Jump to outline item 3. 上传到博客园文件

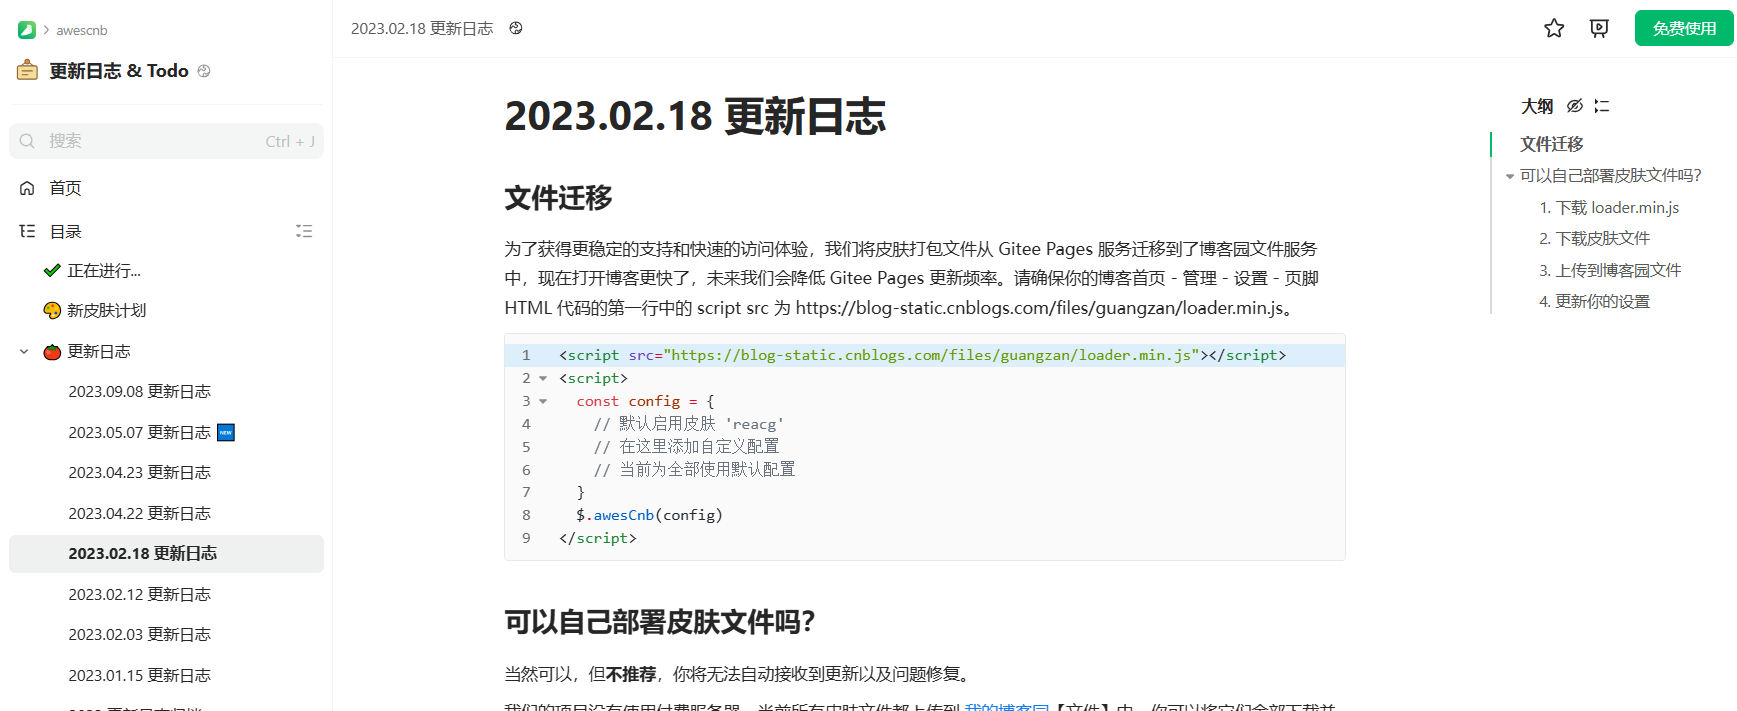(x=1610, y=271)
